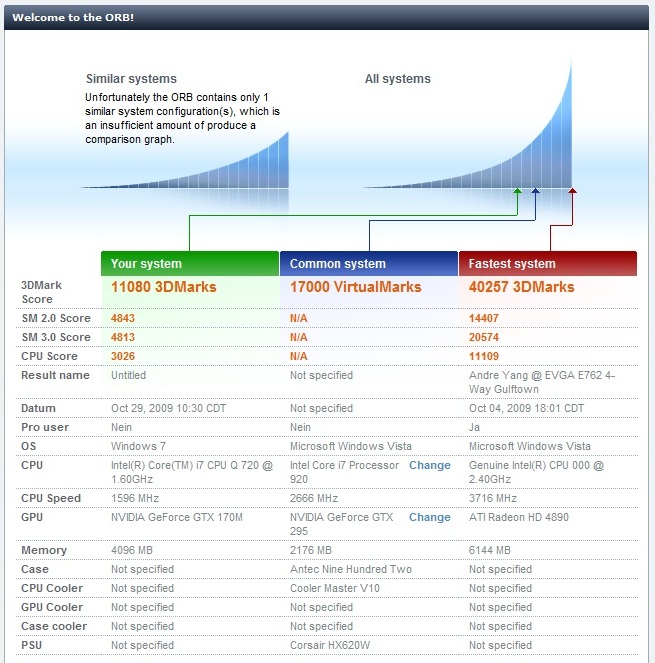Click the PSU row label

point(32,646)
